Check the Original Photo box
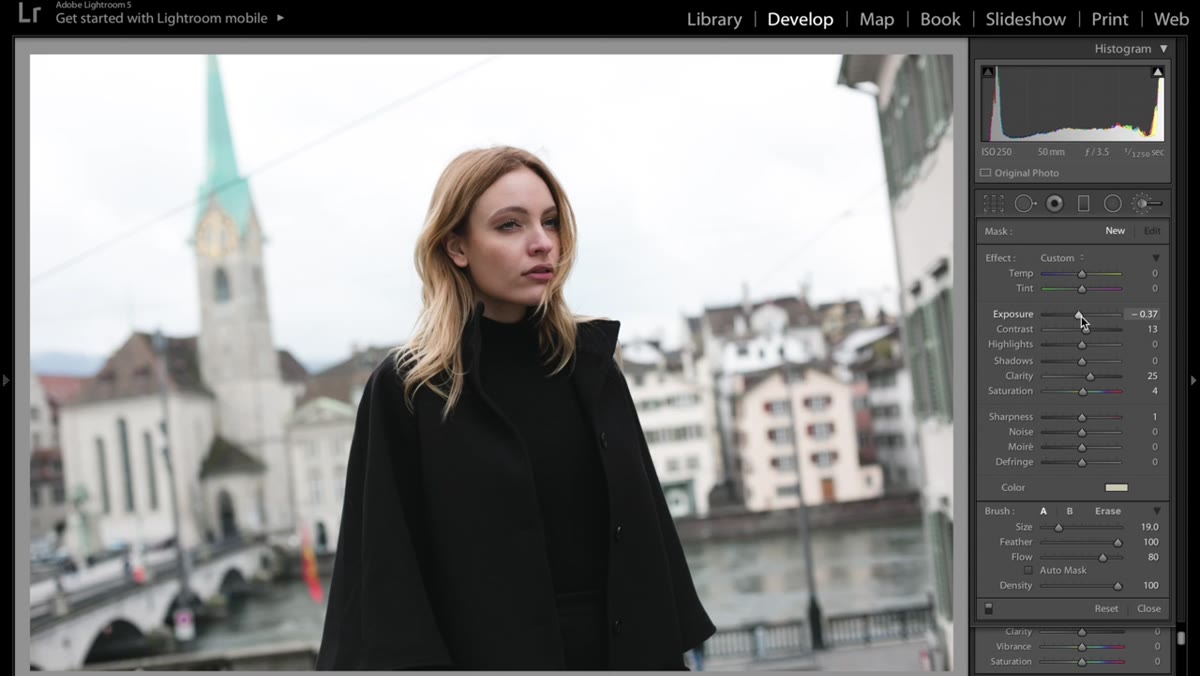This screenshot has height=676, width=1200. coord(986,173)
